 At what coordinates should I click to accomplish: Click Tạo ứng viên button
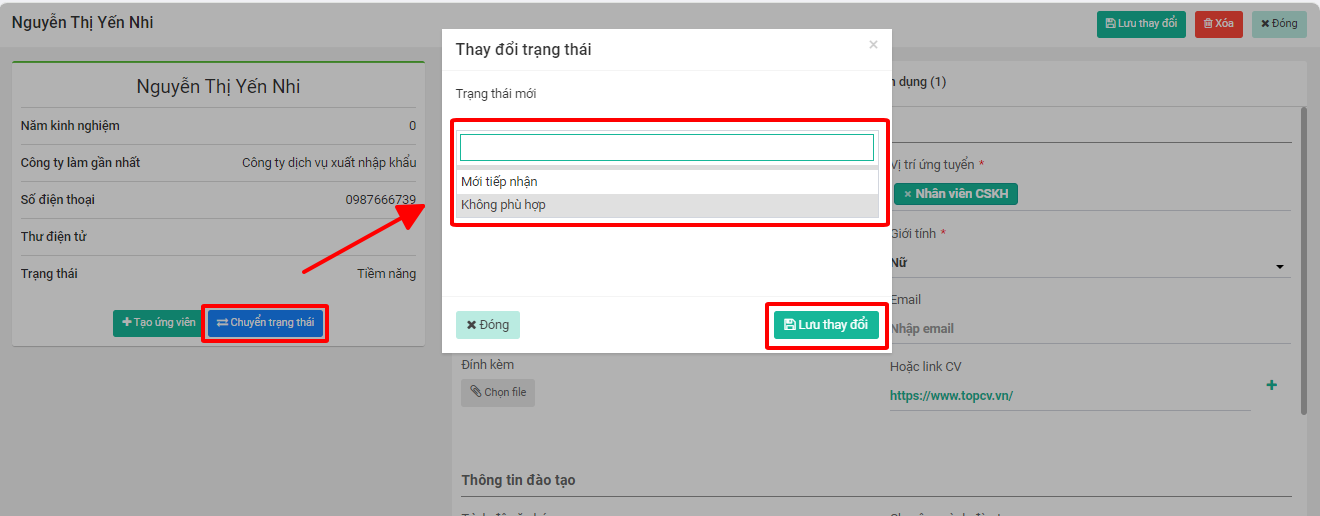coord(158,323)
